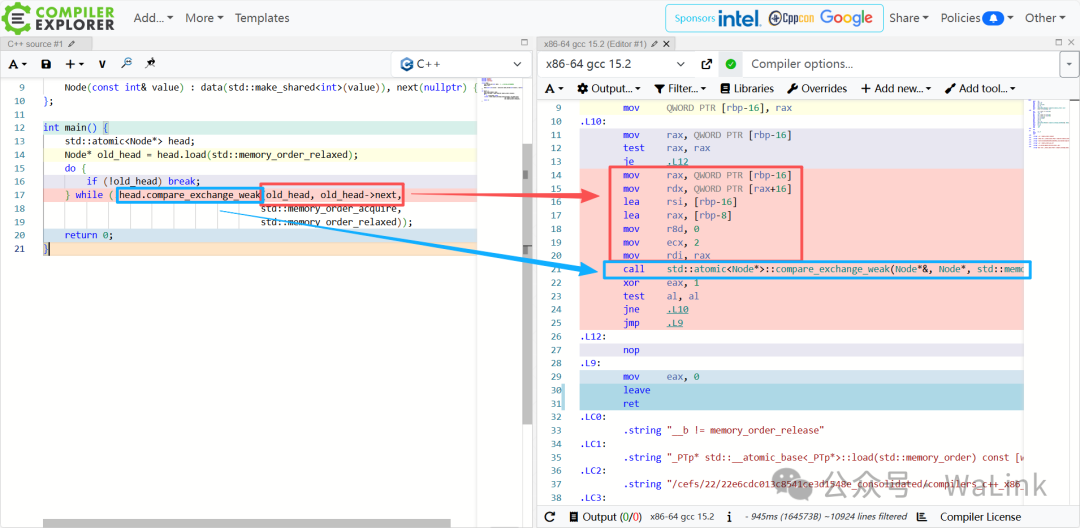Toggle Vim mode with the V icon

[x=102, y=64]
